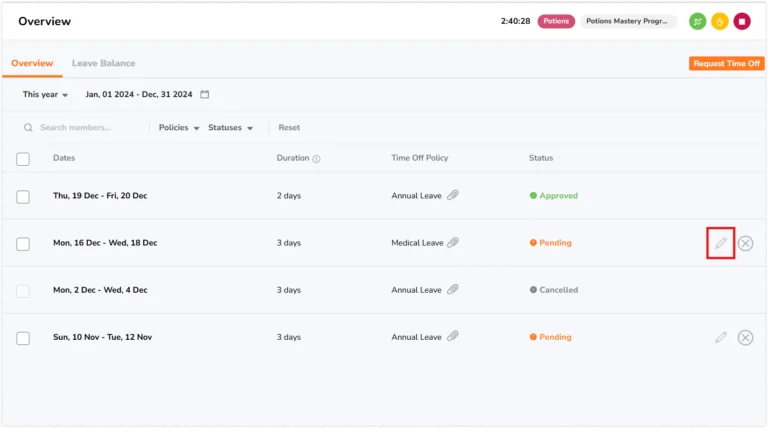Viewport: 768px width, 428px height.
Task: Click the green sync icon in header
Action: tap(697, 22)
